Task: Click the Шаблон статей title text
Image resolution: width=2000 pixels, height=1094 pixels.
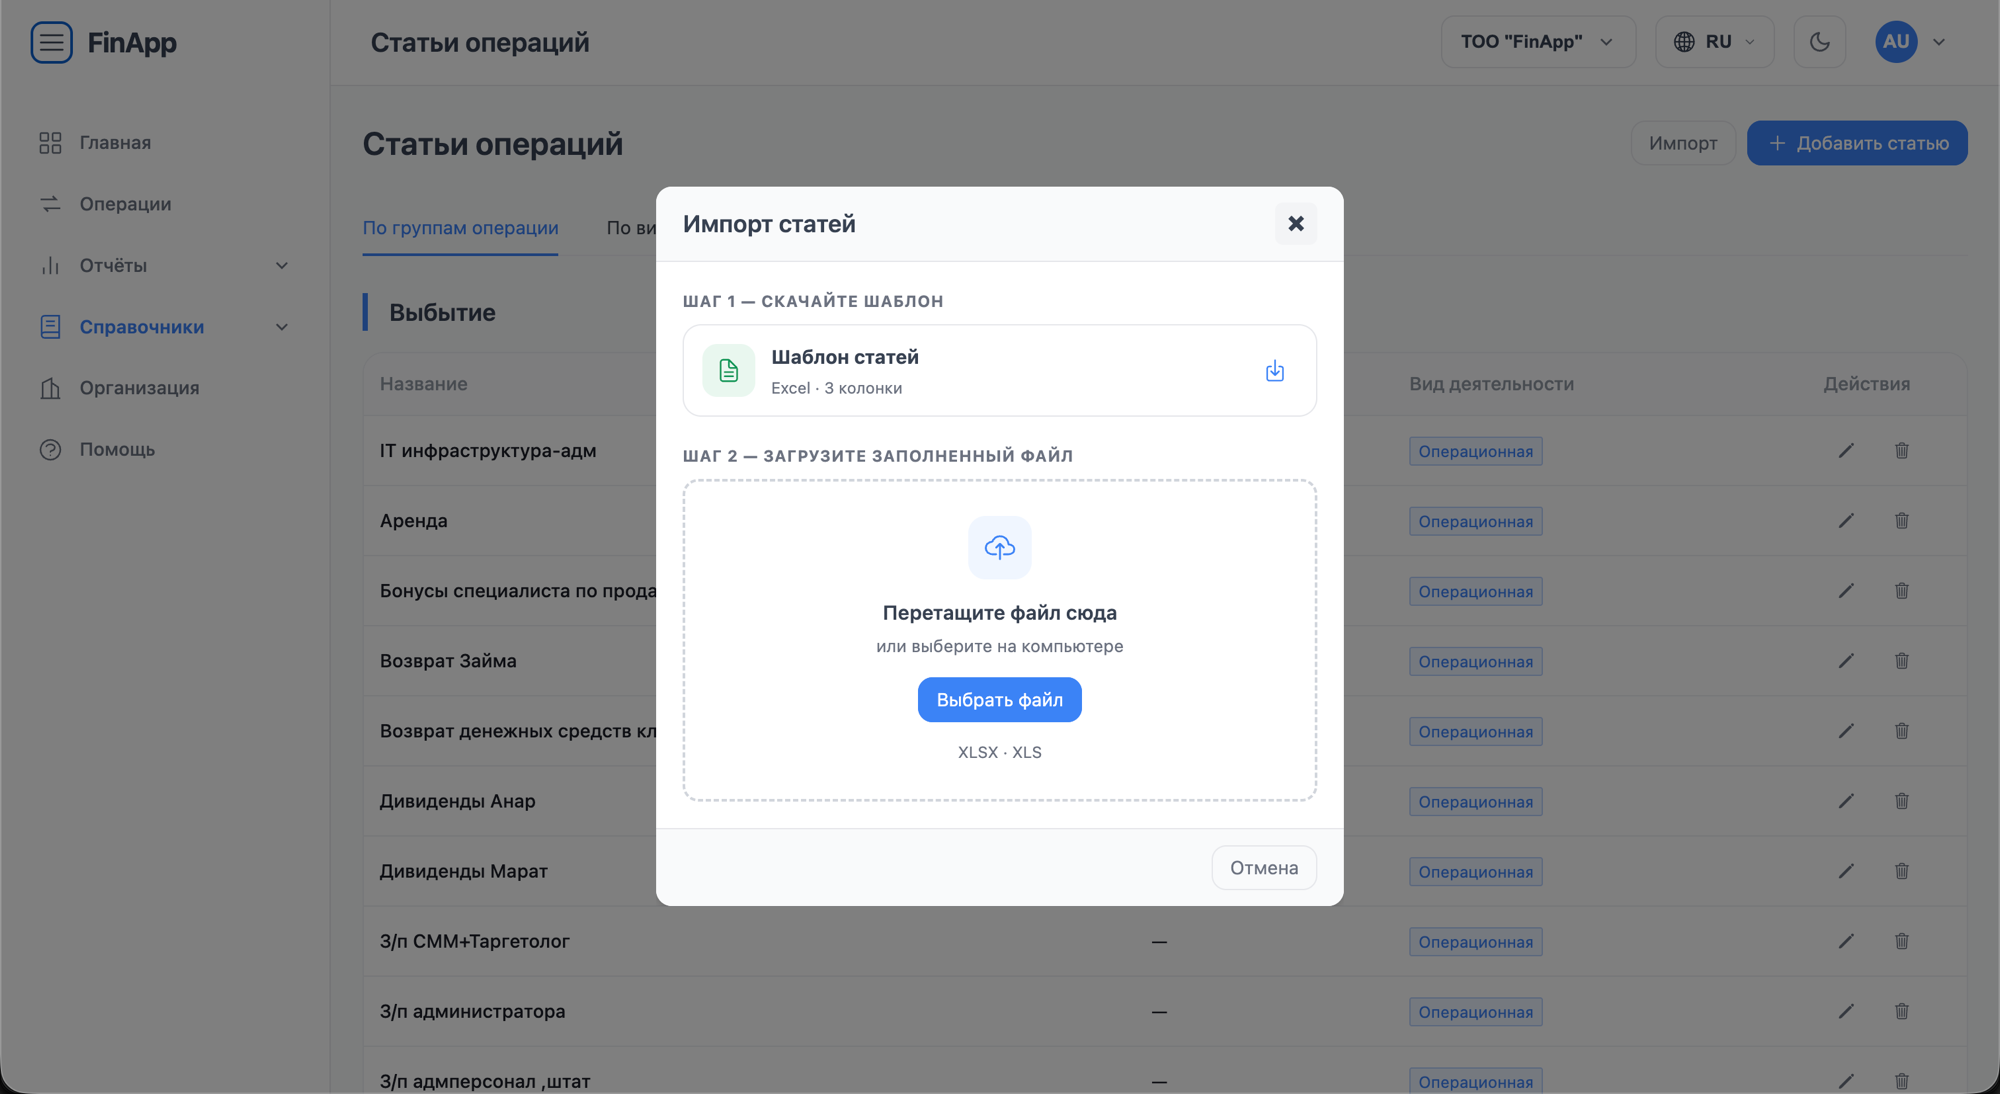Action: (x=845, y=357)
